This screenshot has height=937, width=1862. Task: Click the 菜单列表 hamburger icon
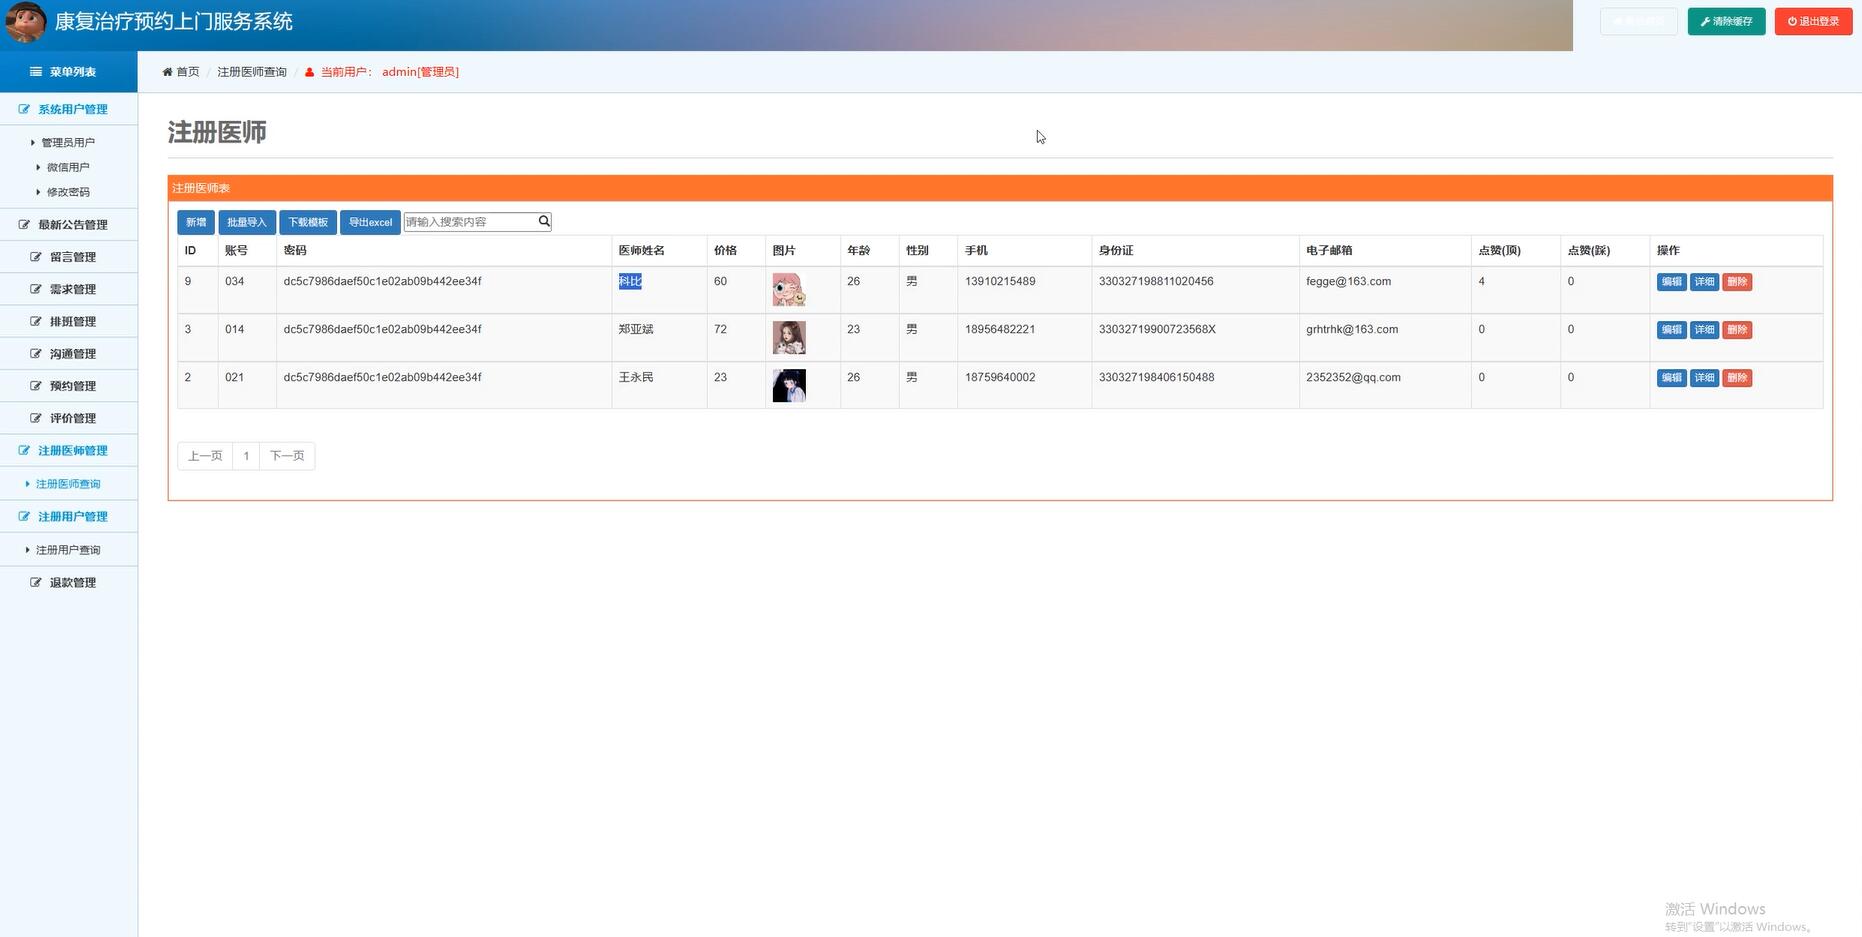pyautogui.click(x=36, y=72)
